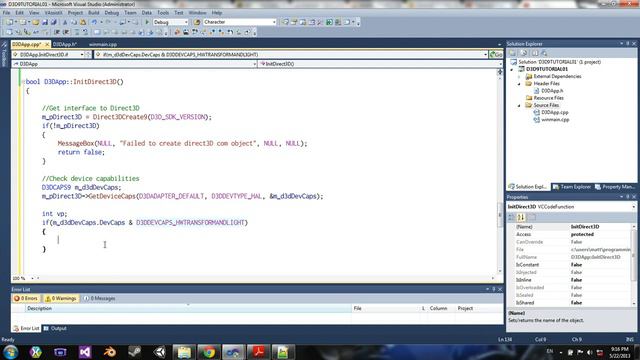Click Alphabetical sort icon in Properties panel
Viewport: 640px width, 360px height.
[521, 217]
